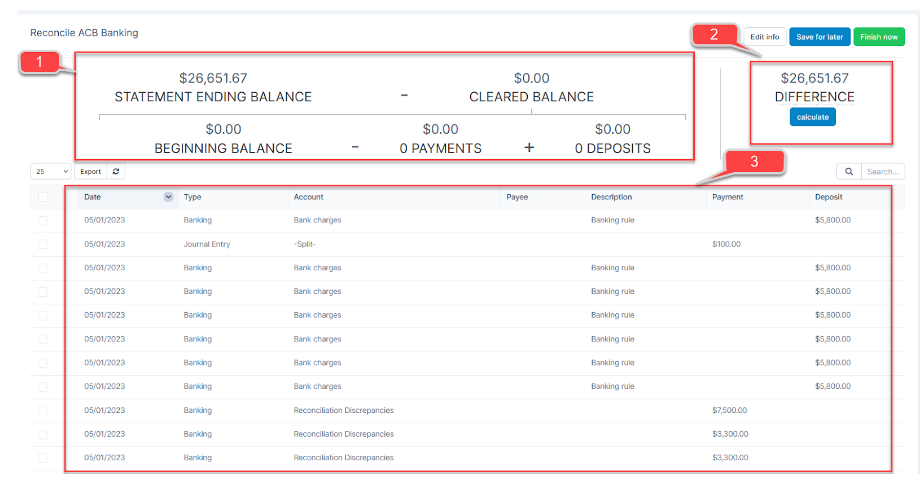Click the magnifying glass search icon
Image resolution: width=922 pixels, height=488 pixels.
pyautogui.click(x=848, y=172)
